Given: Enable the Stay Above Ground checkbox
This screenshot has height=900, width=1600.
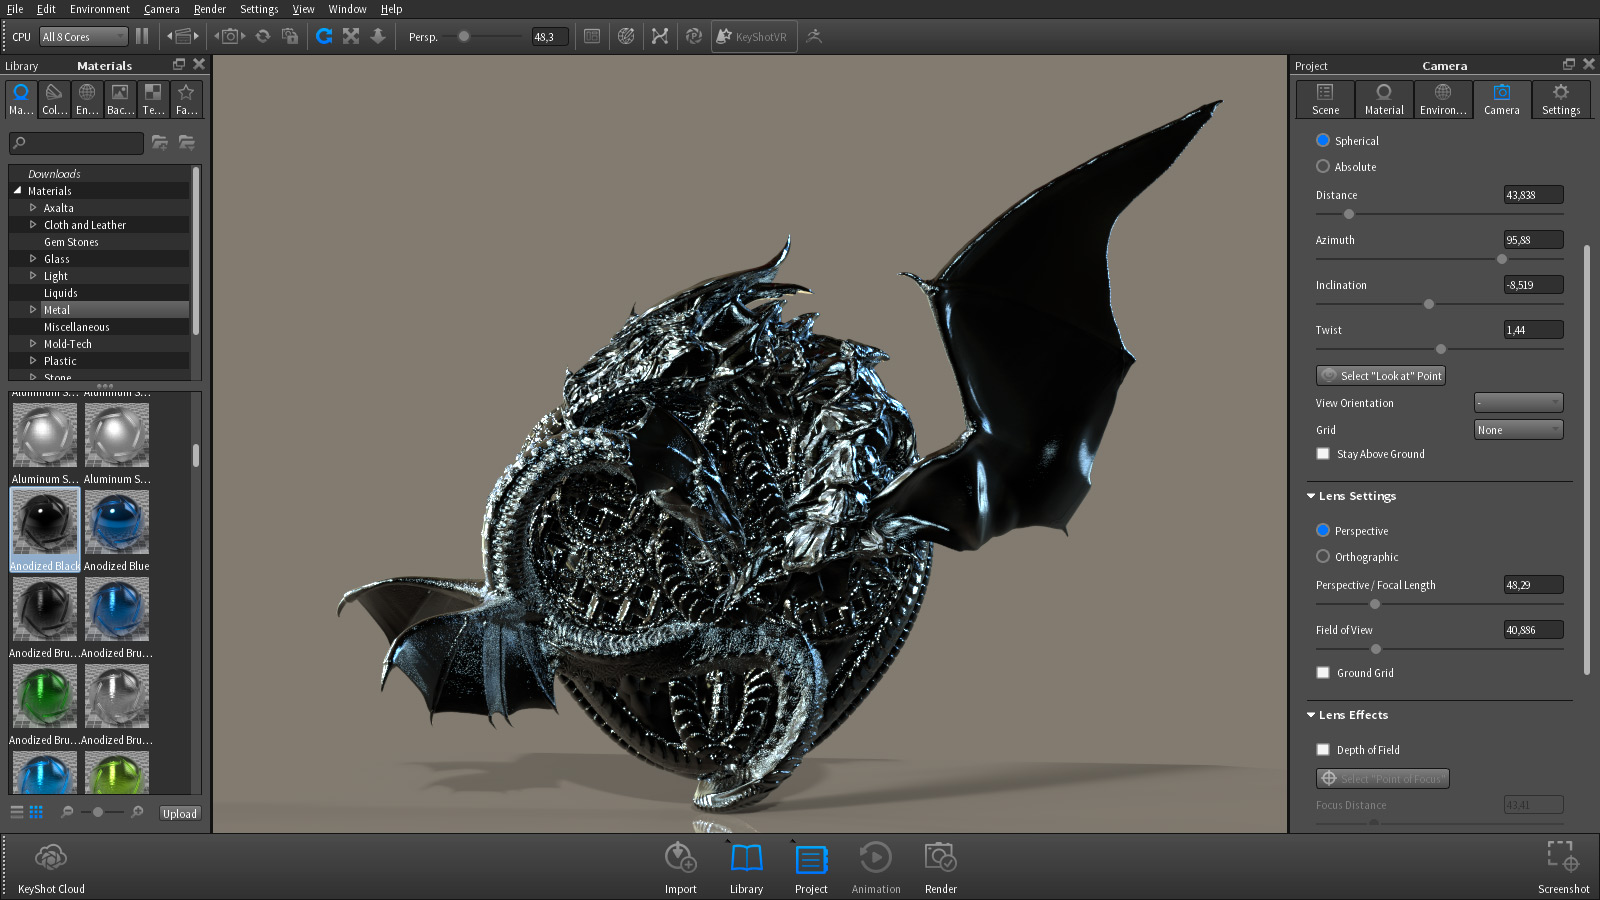Looking at the screenshot, I should (x=1323, y=454).
